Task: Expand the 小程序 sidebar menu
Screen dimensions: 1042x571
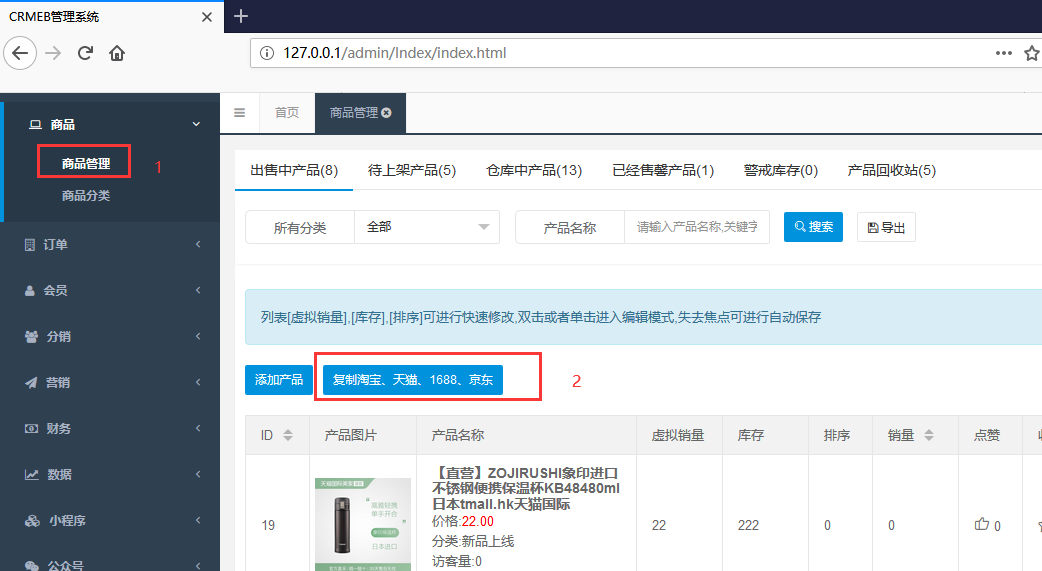Action: pyautogui.click(x=110, y=520)
